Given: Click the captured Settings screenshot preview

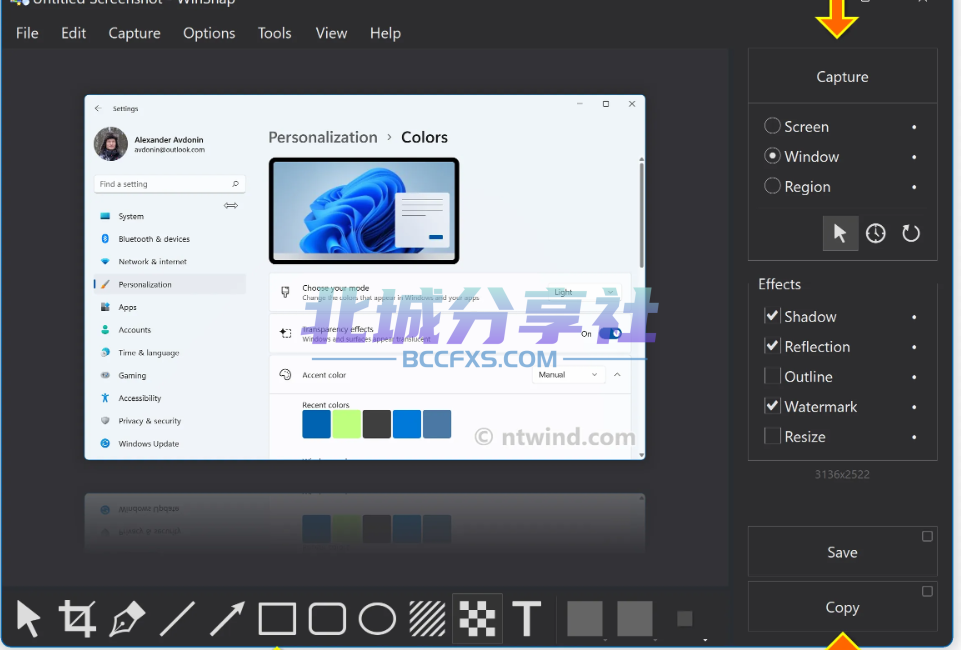Looking at the screenshot, I should coord(365,277).
